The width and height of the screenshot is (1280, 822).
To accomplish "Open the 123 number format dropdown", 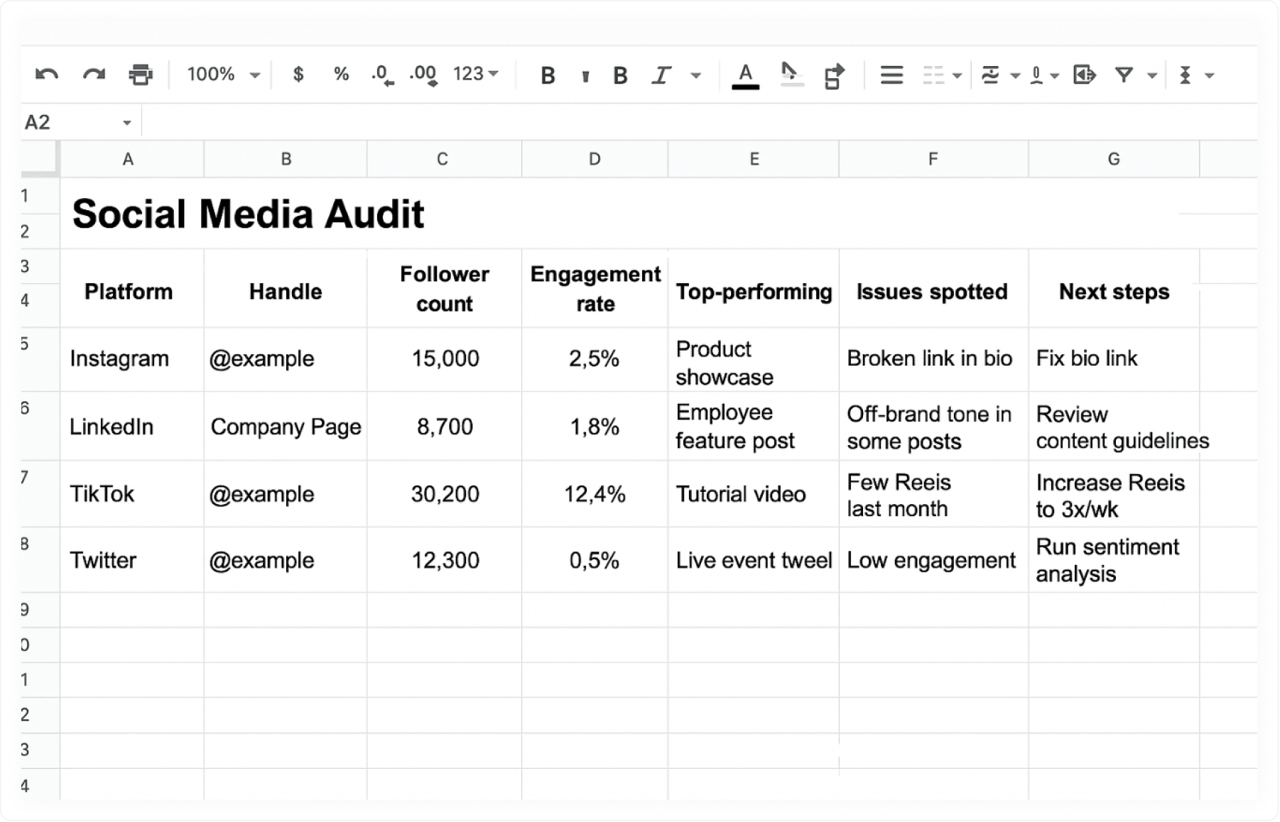I will pyautogui.click(x=476, y=75).
